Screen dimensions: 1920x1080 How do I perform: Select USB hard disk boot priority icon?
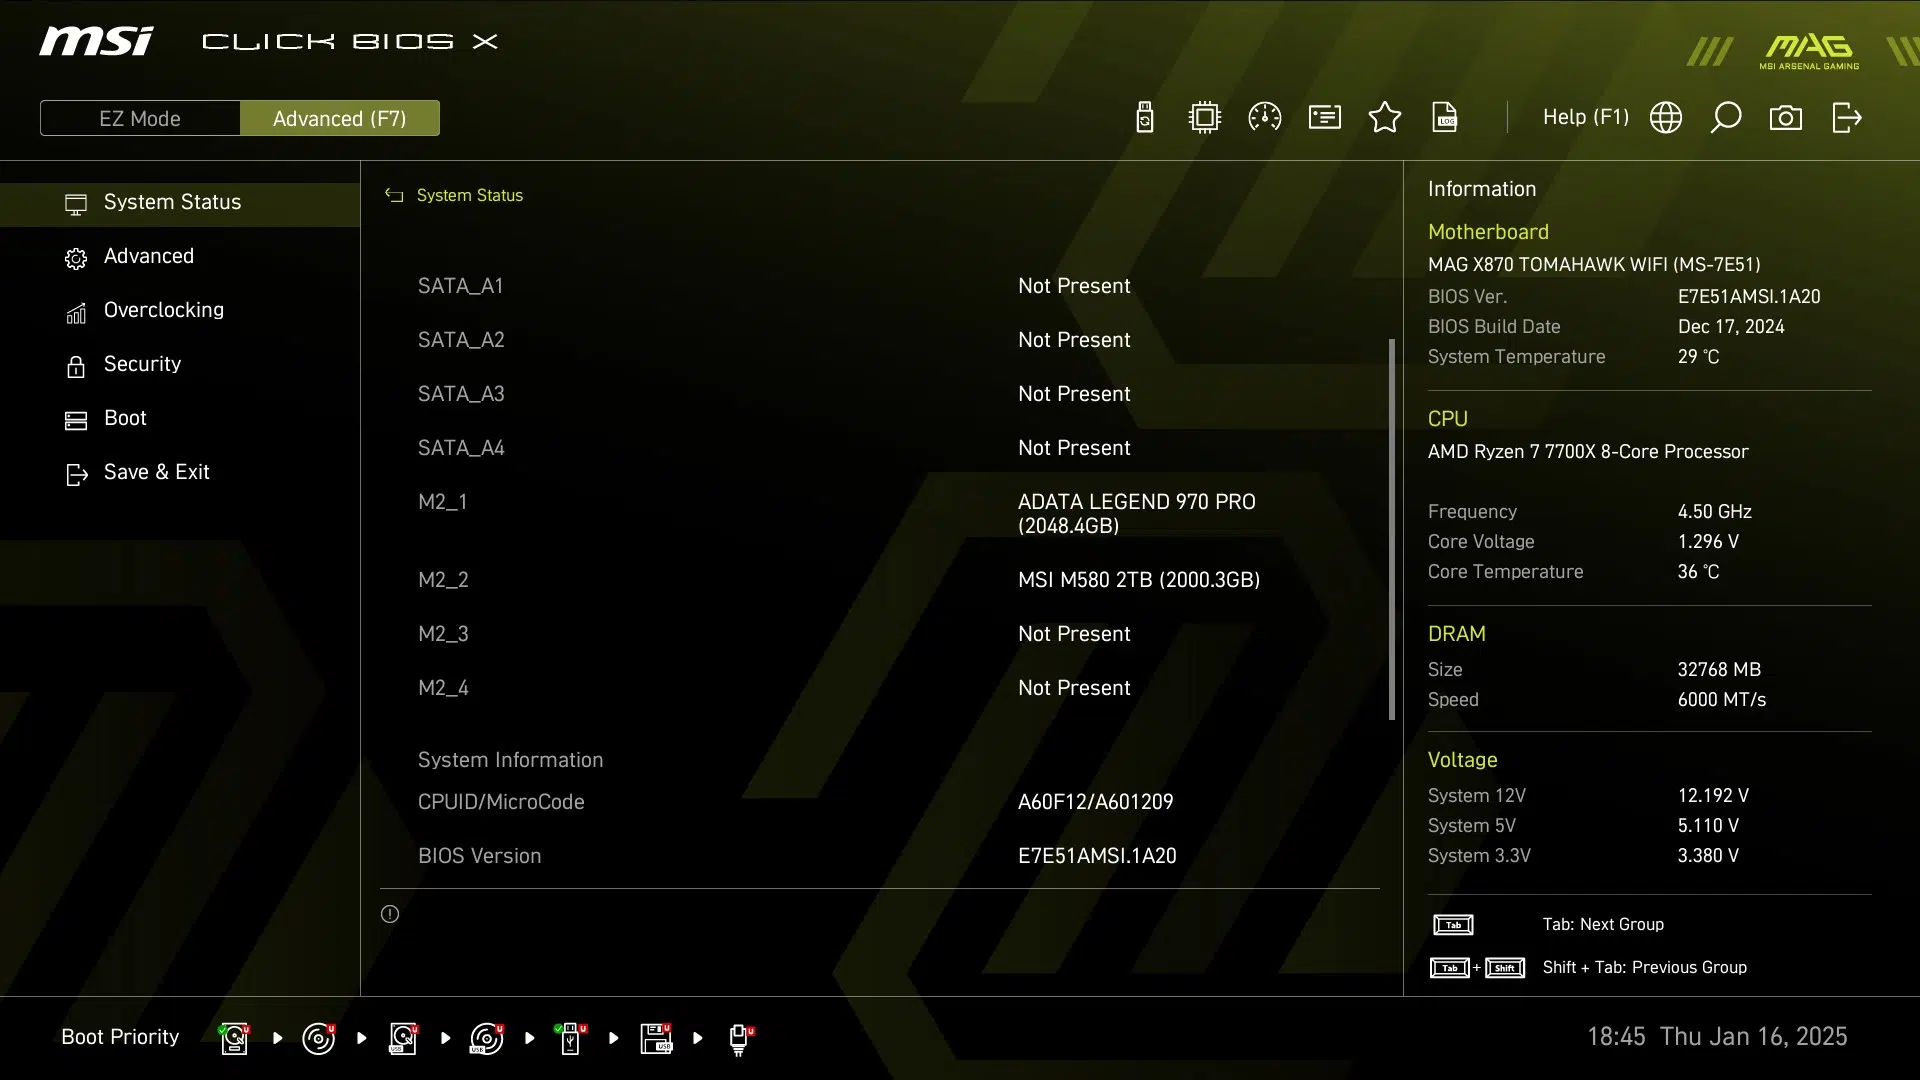coord(403,1038)
